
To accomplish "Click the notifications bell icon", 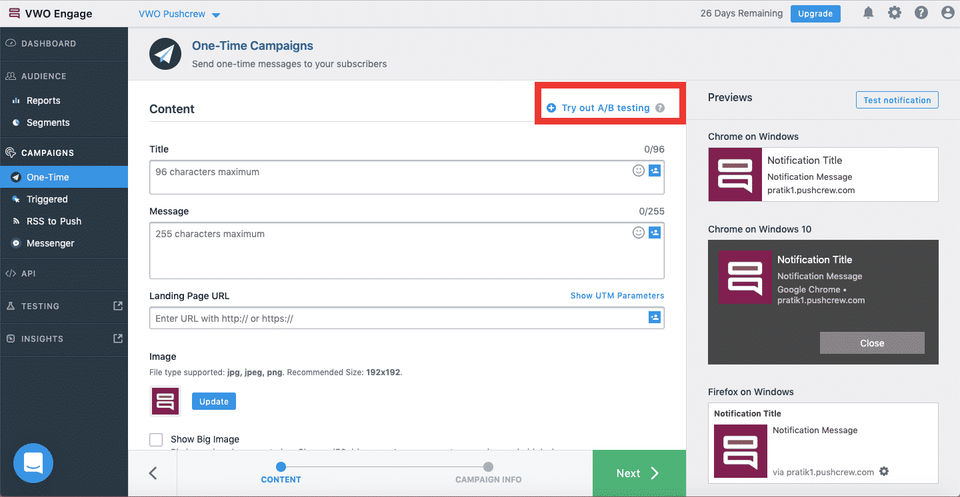I will click(868, 13).
